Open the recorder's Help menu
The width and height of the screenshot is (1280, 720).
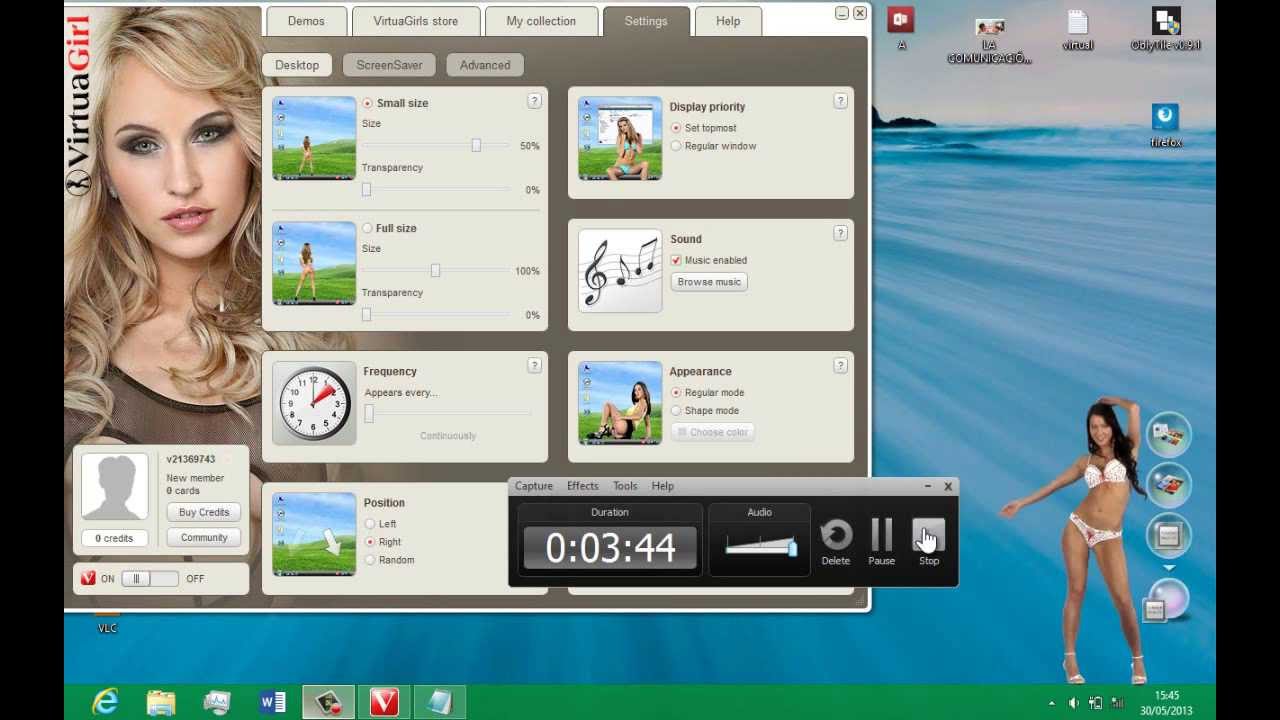pos(663,486)
